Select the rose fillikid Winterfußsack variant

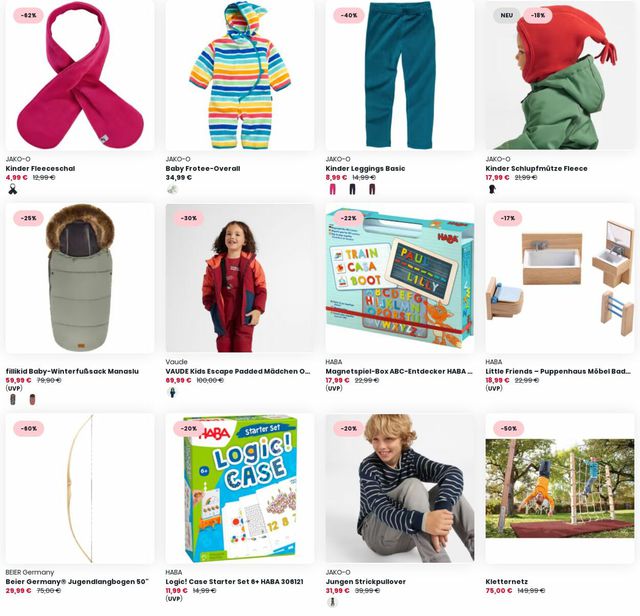pyautogui.click(x=32, y=399)
